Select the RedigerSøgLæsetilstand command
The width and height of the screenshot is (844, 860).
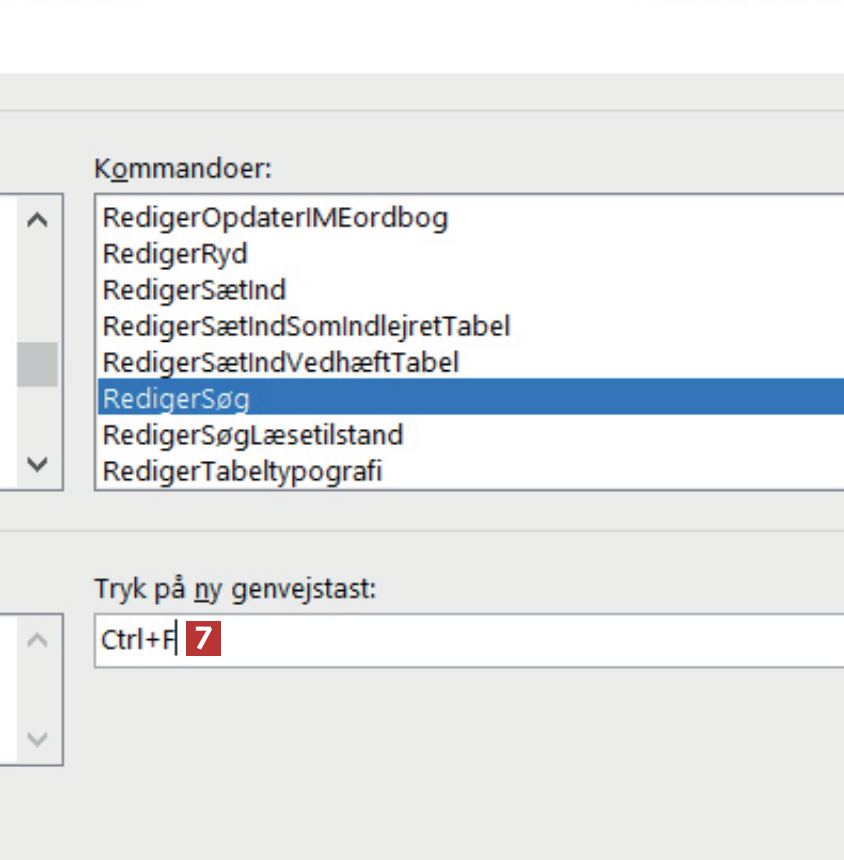pos(253,435)
